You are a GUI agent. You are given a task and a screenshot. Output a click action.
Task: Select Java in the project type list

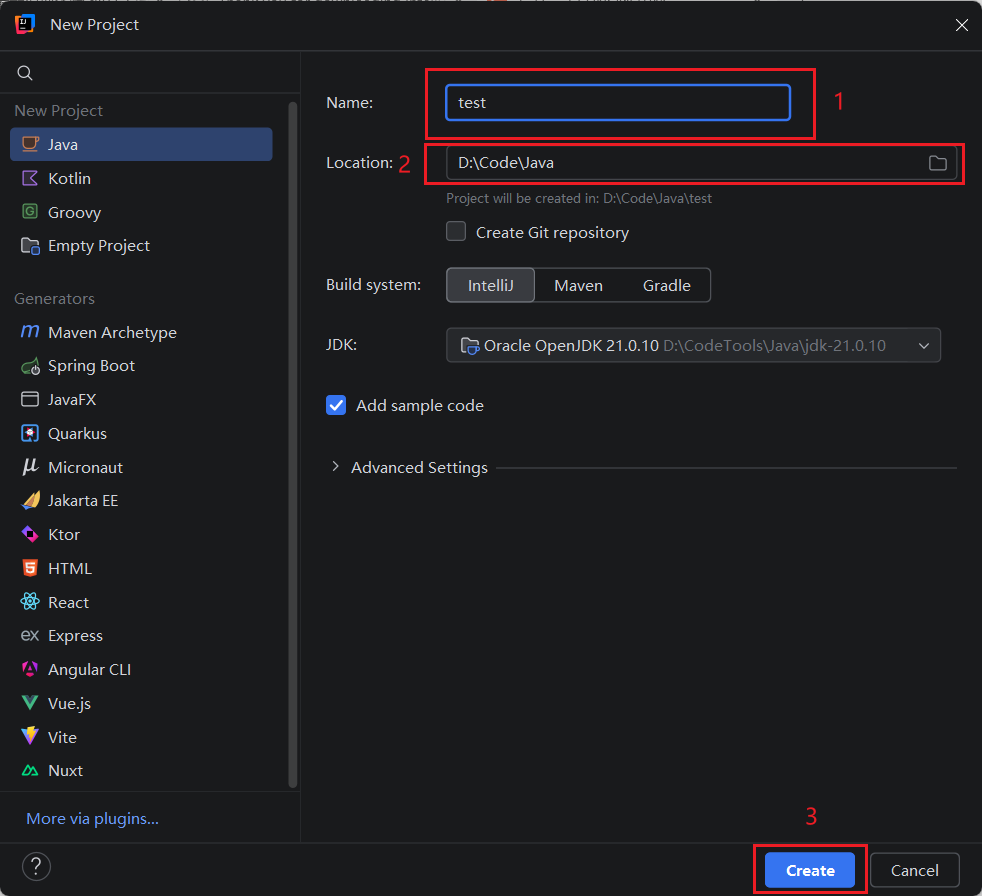click(x=142, y=145)
